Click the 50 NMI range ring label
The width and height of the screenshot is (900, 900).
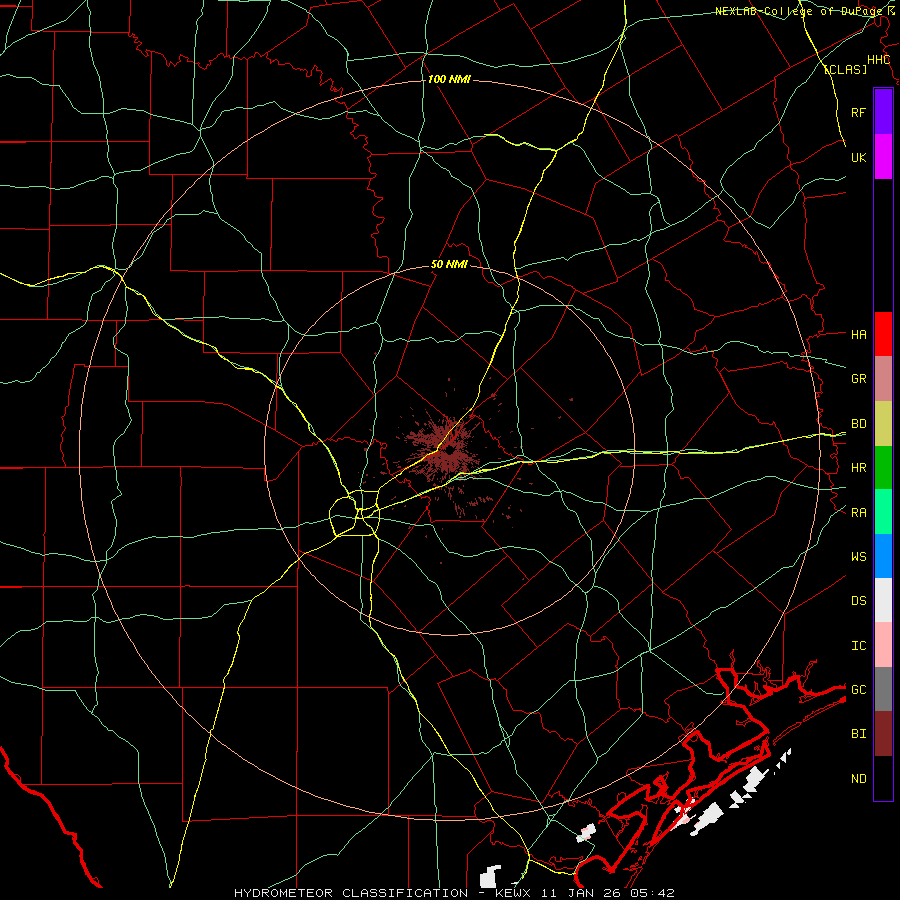tap(449, 264)
